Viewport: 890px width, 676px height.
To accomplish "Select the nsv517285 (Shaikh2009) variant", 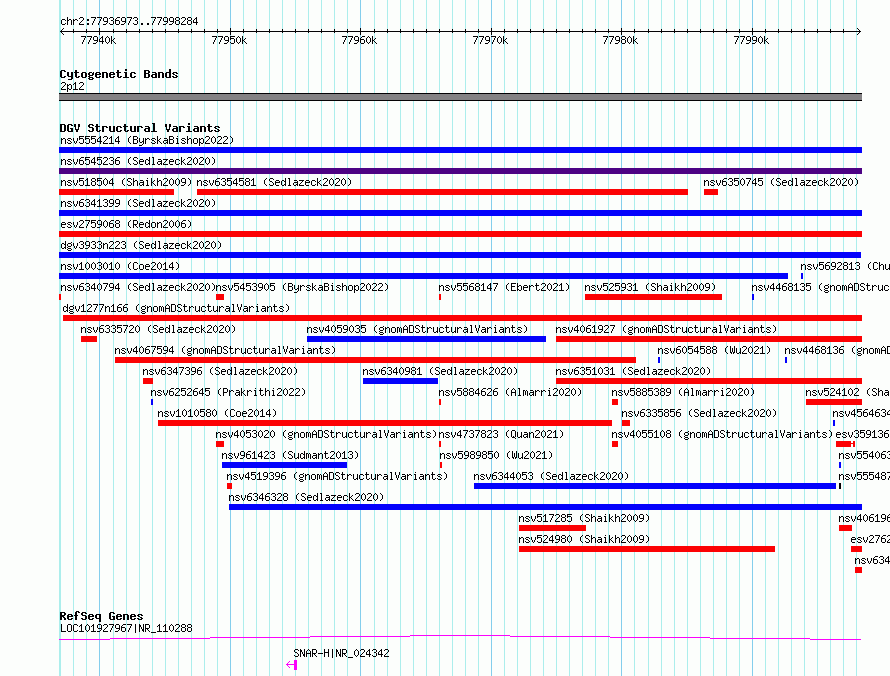I will coord(584,518).
